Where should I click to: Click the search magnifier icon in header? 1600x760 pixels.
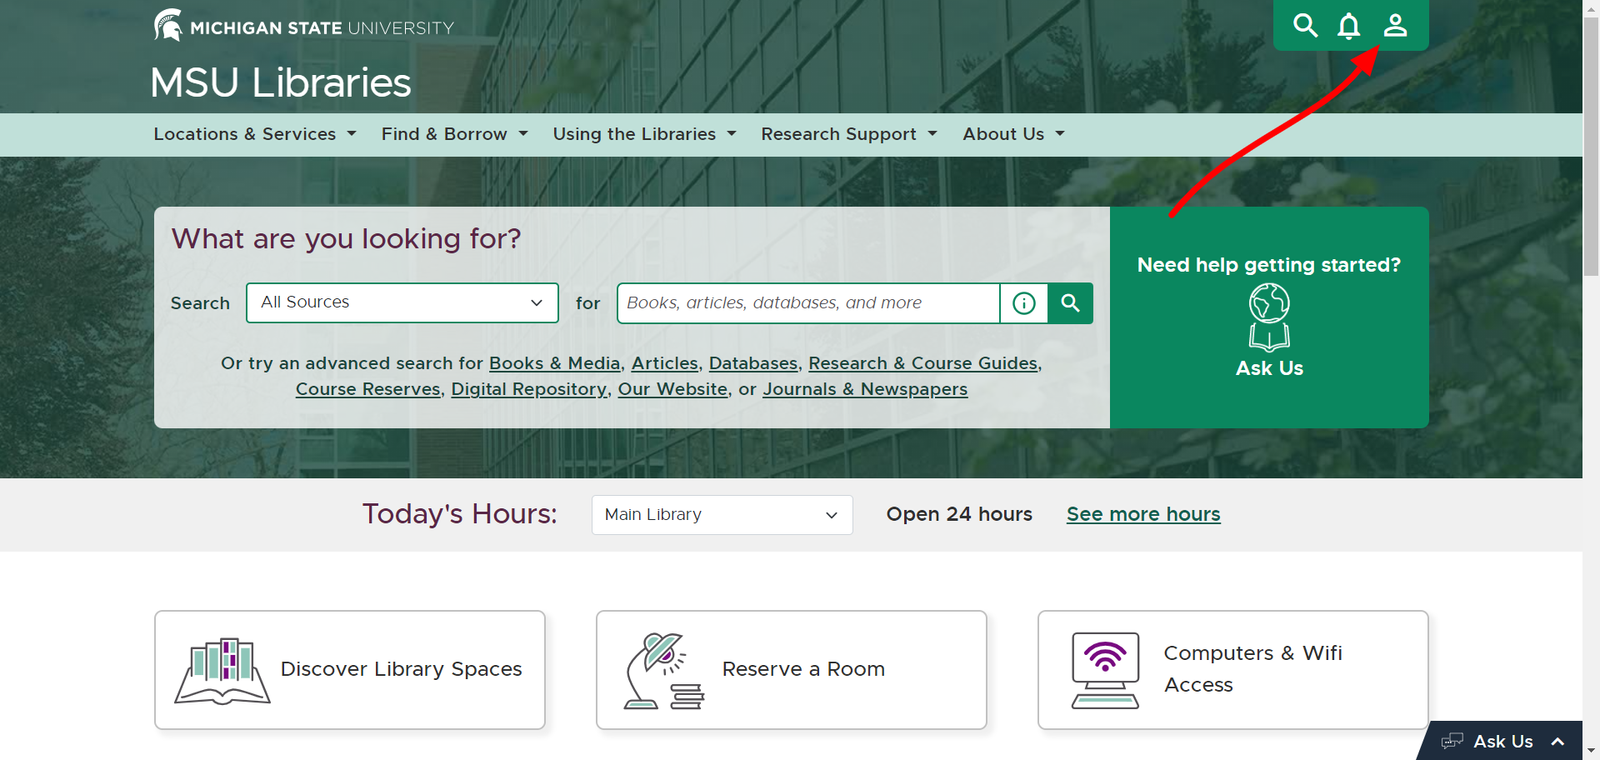1305,25
